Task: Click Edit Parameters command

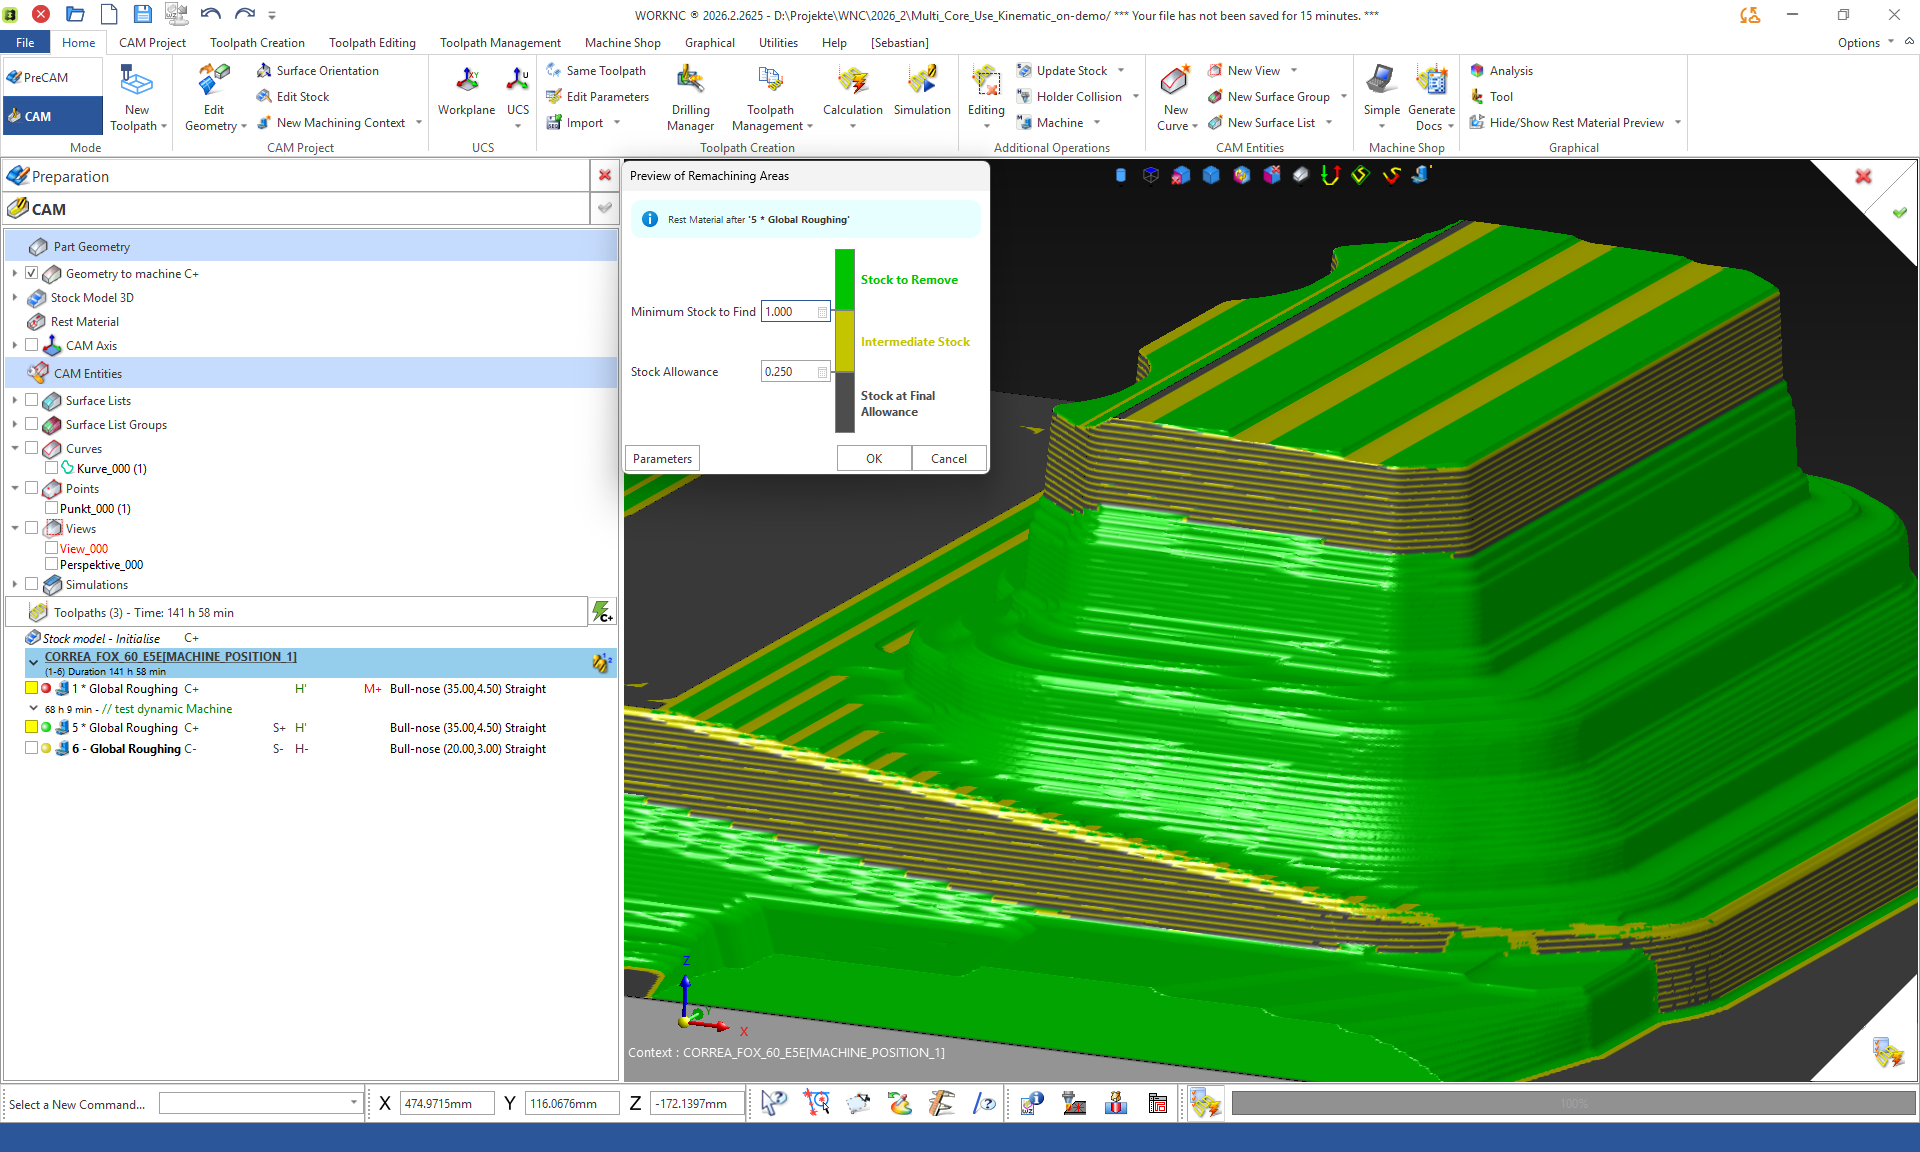Action: tap(597, 97)
